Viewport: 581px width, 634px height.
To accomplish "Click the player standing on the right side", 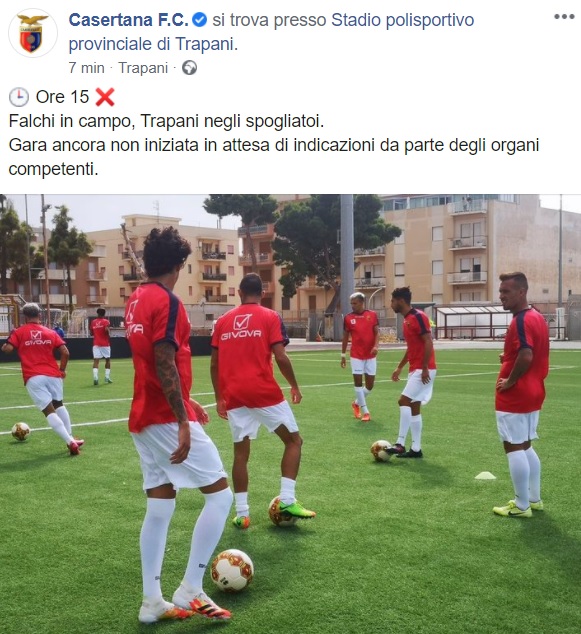I will click(521, 394).
